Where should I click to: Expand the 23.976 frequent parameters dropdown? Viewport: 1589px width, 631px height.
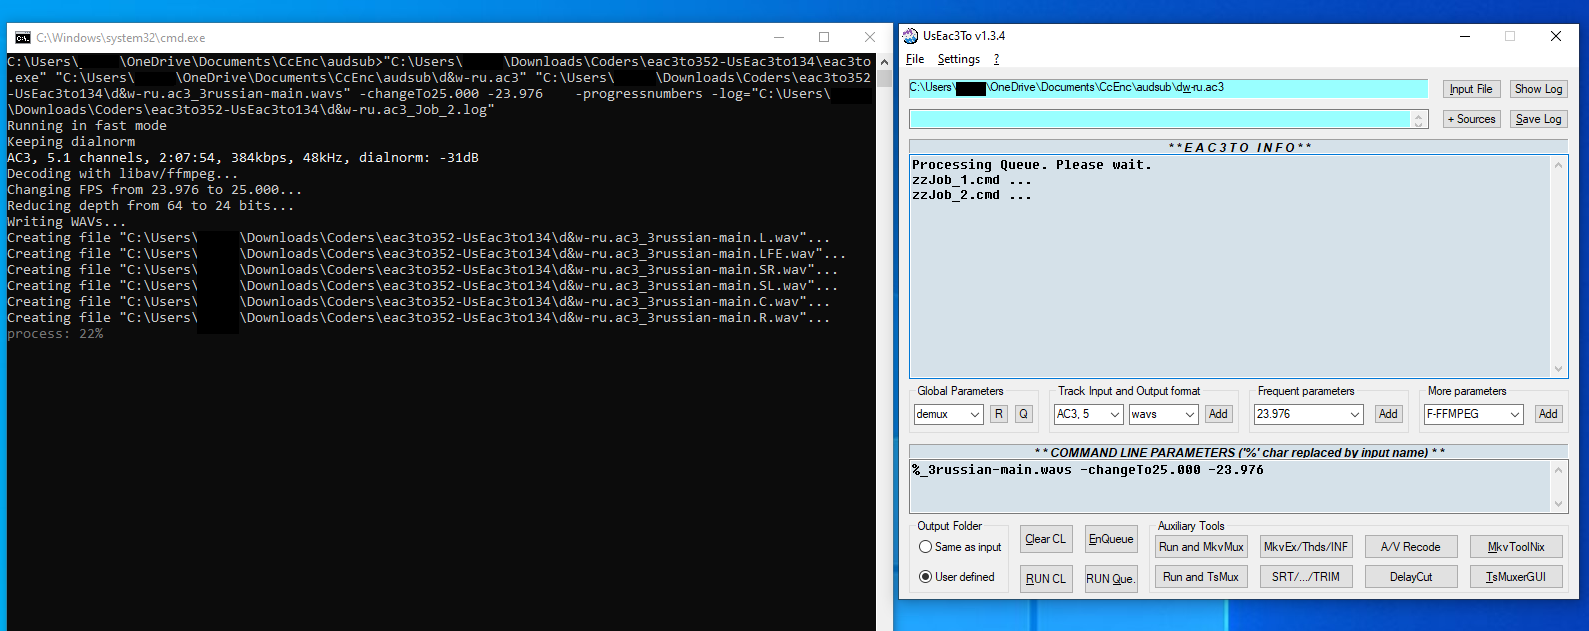tap(1355, 414)
